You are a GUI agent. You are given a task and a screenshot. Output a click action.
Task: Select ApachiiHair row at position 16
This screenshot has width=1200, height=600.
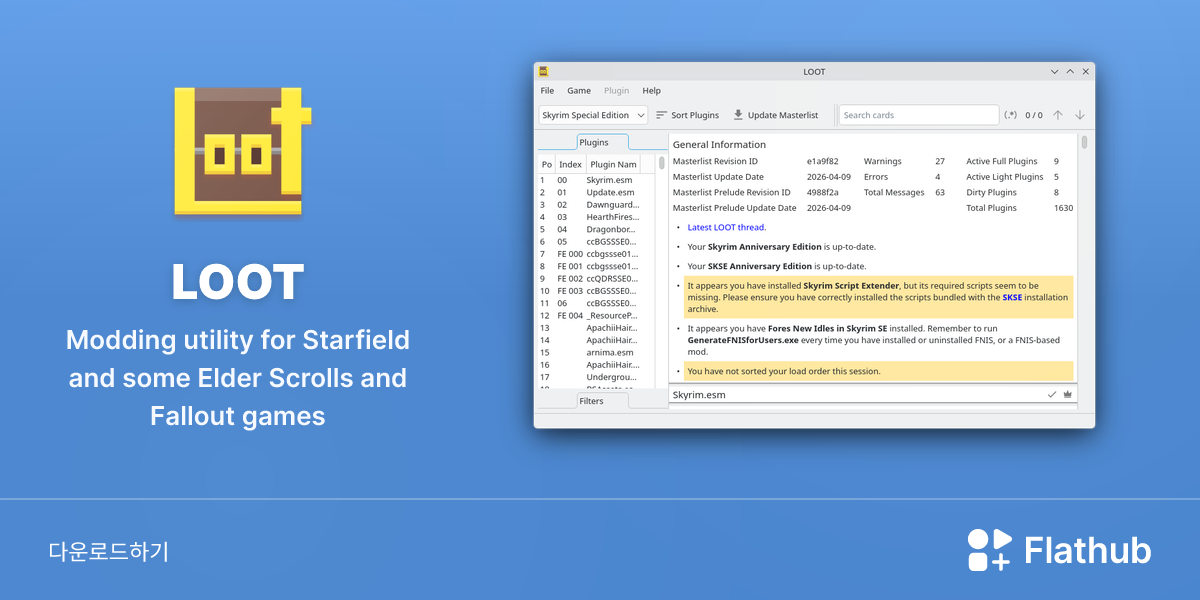coord(596,365)
